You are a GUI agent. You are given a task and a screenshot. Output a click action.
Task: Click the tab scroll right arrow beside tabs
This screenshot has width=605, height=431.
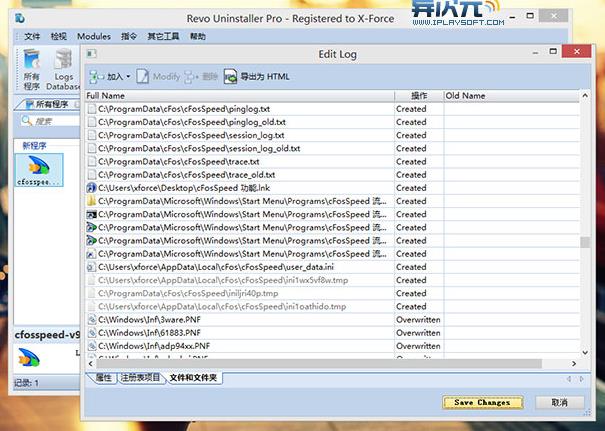(581, 379)
